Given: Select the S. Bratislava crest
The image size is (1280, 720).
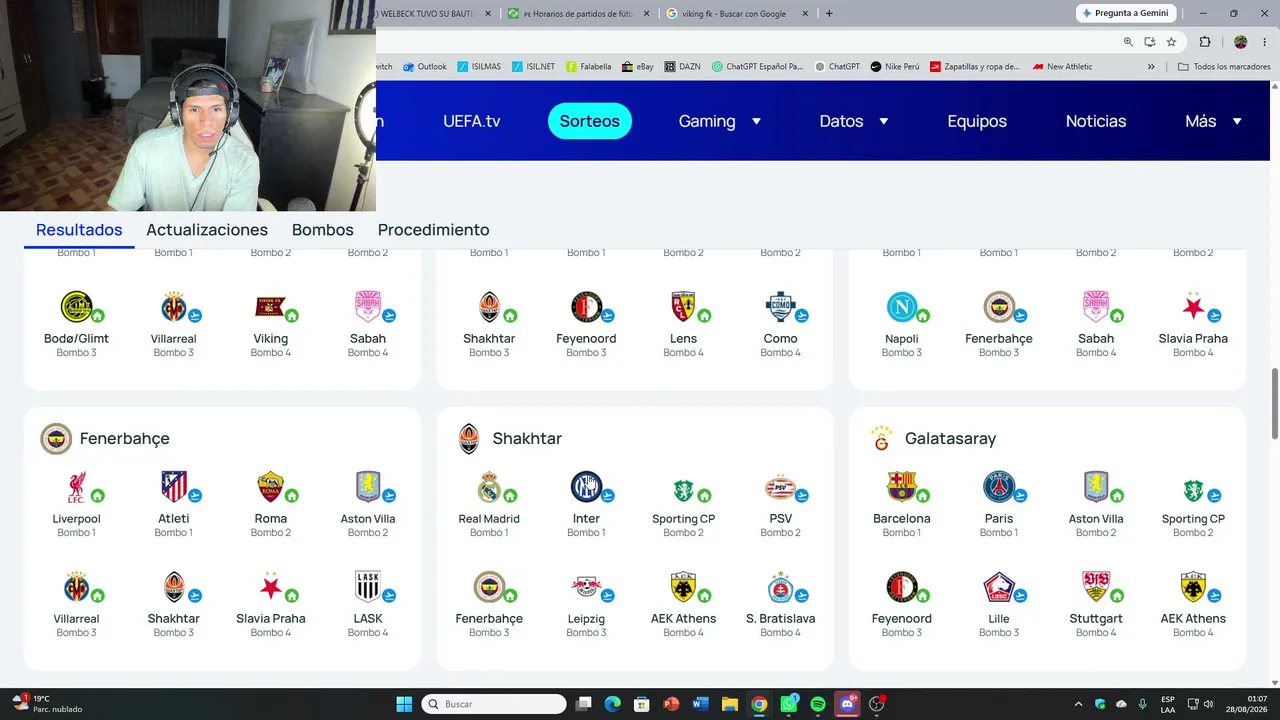Looking at the screenshot, I should tap(780, 587).
